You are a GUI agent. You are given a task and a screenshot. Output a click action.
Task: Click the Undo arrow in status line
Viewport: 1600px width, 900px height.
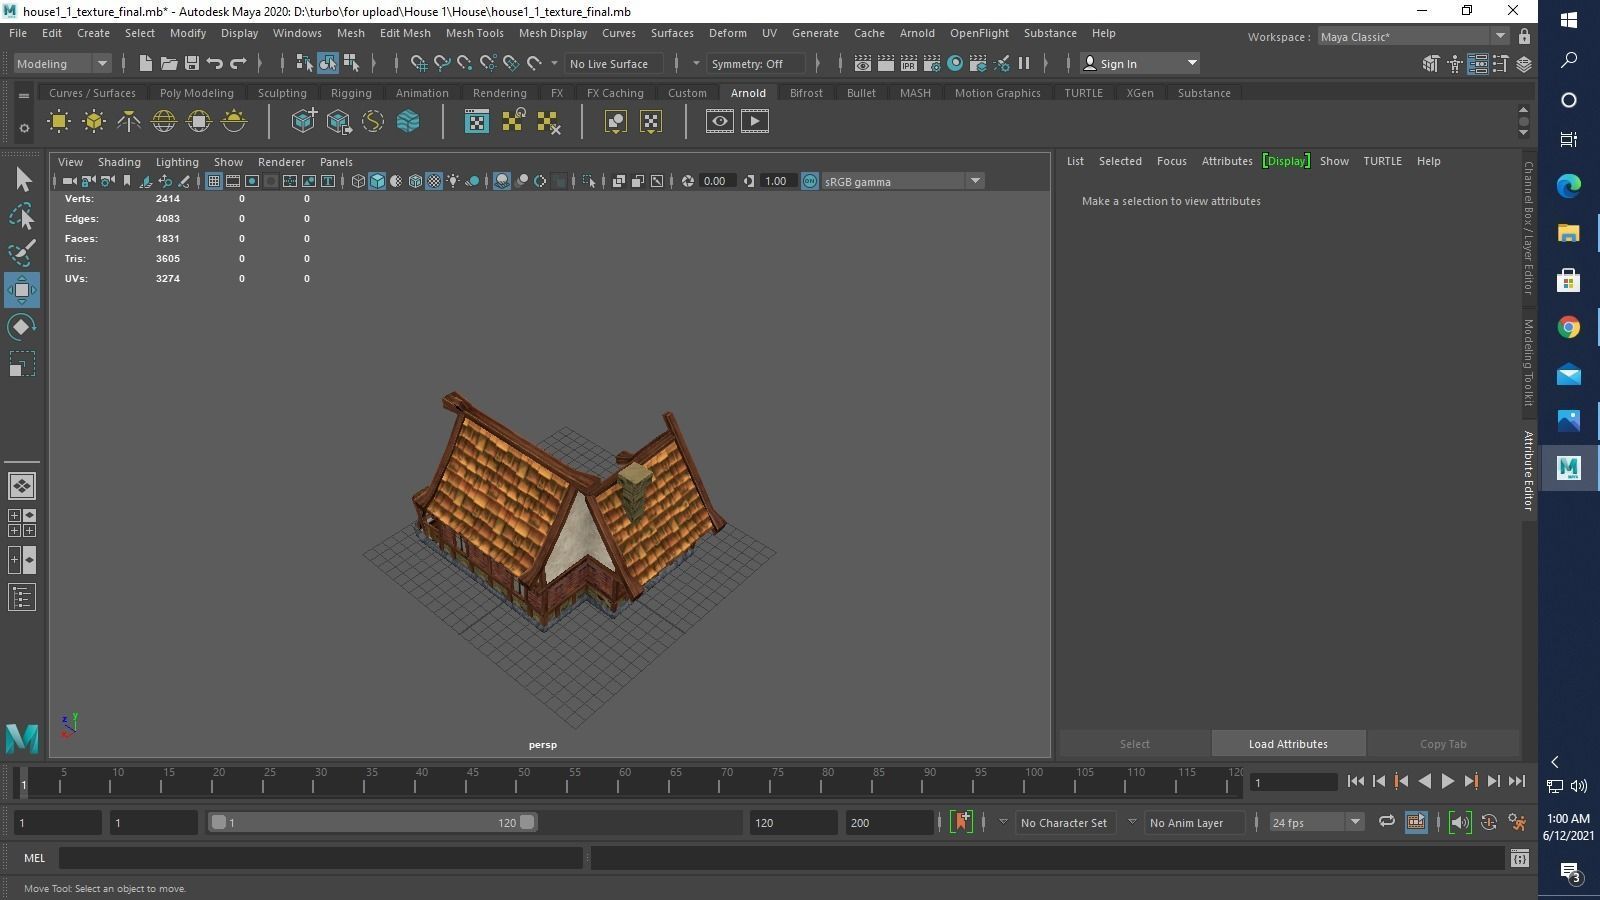pyautogui.click(x=214, y=63)
